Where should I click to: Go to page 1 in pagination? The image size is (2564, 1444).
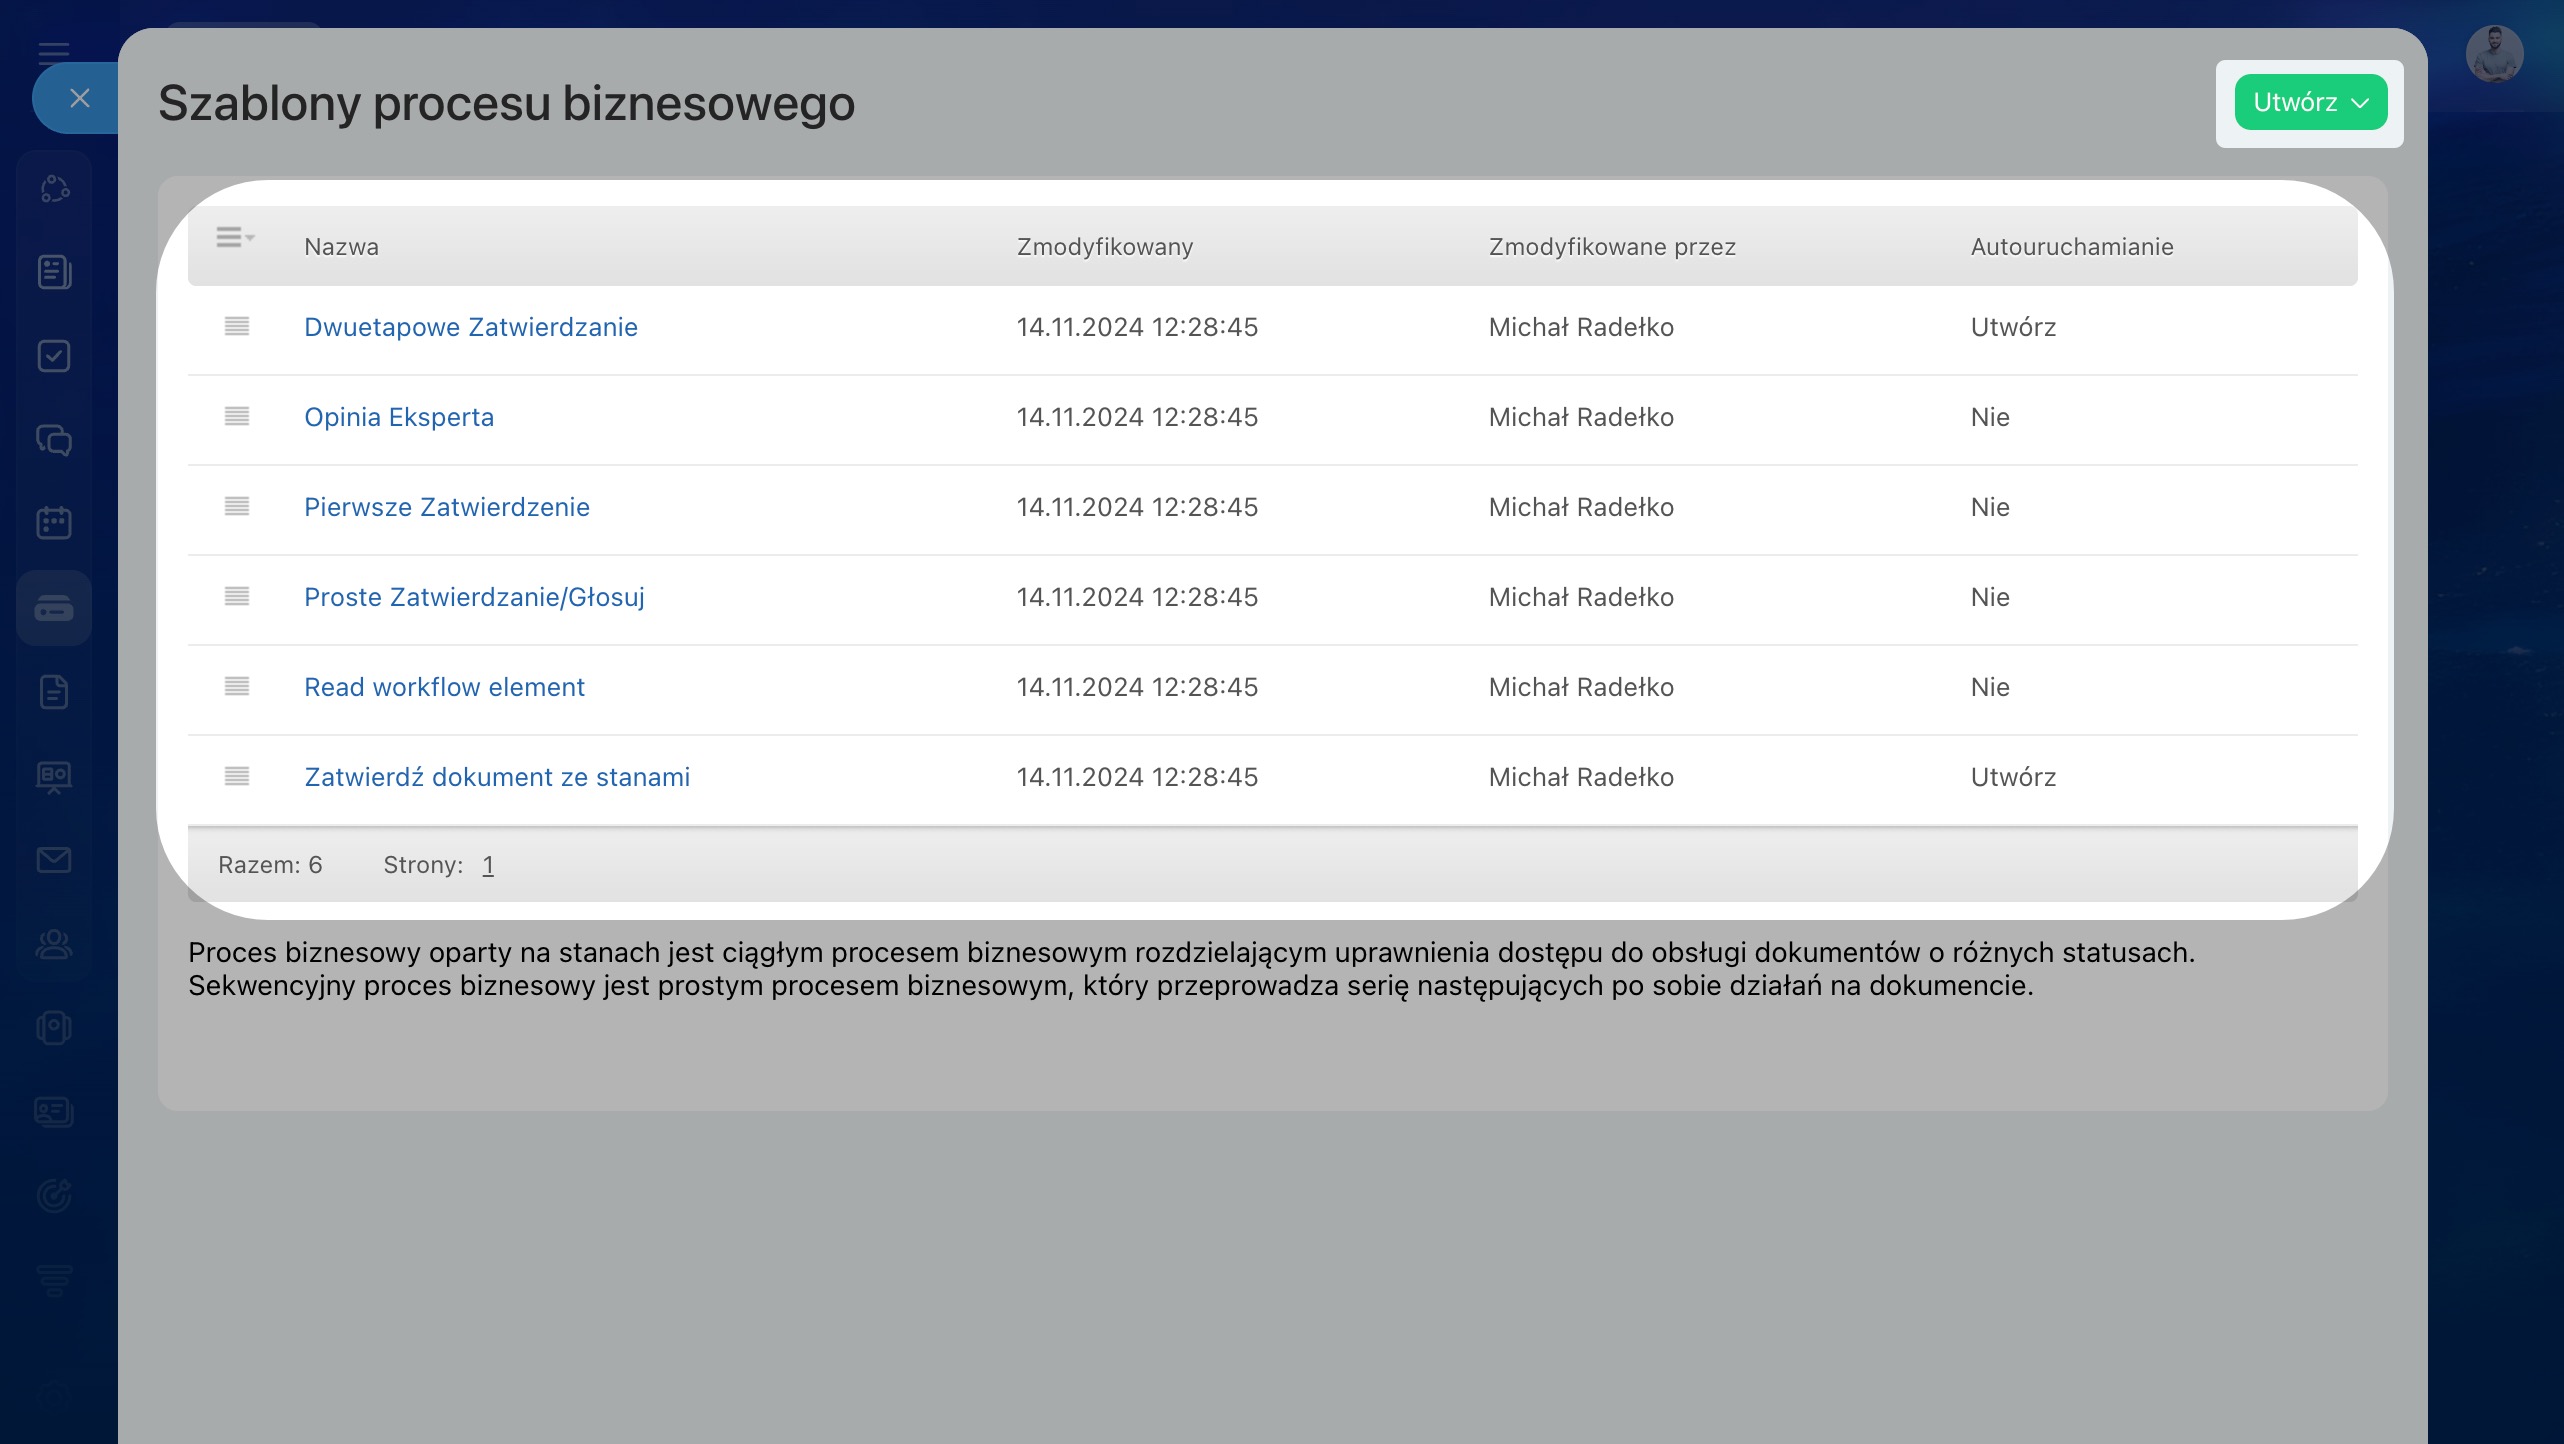point(488,865)
